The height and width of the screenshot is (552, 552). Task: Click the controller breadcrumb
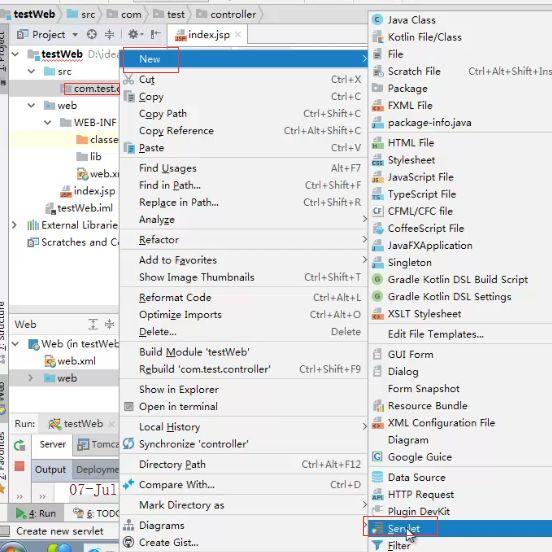pos(226,14)
